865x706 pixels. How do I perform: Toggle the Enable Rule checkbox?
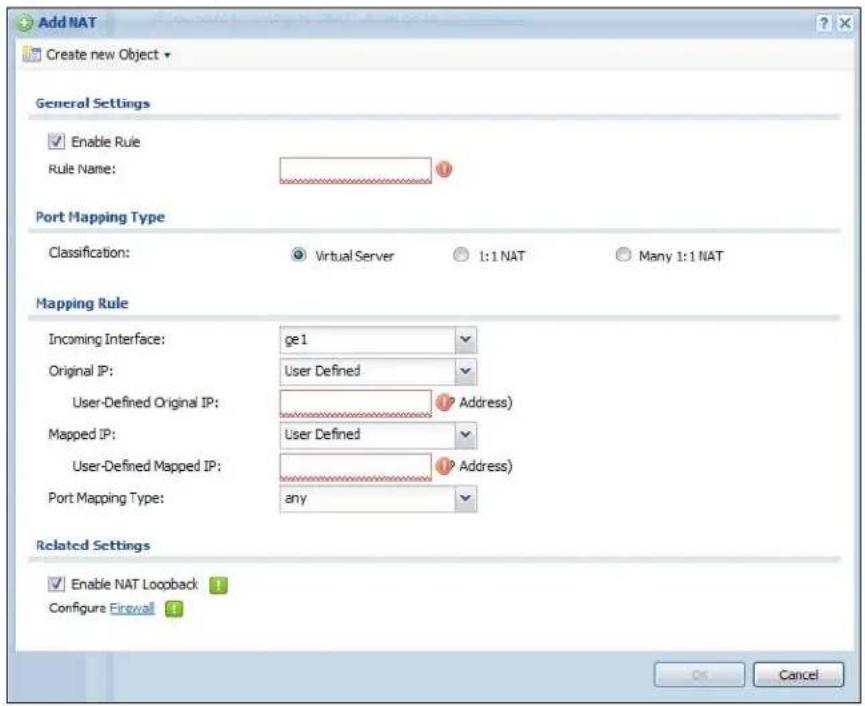click(56, 142)
